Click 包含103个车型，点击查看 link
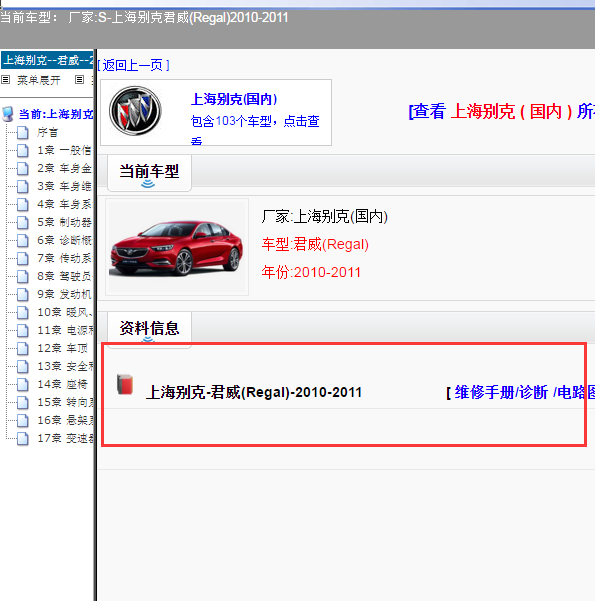 (255, 128)
